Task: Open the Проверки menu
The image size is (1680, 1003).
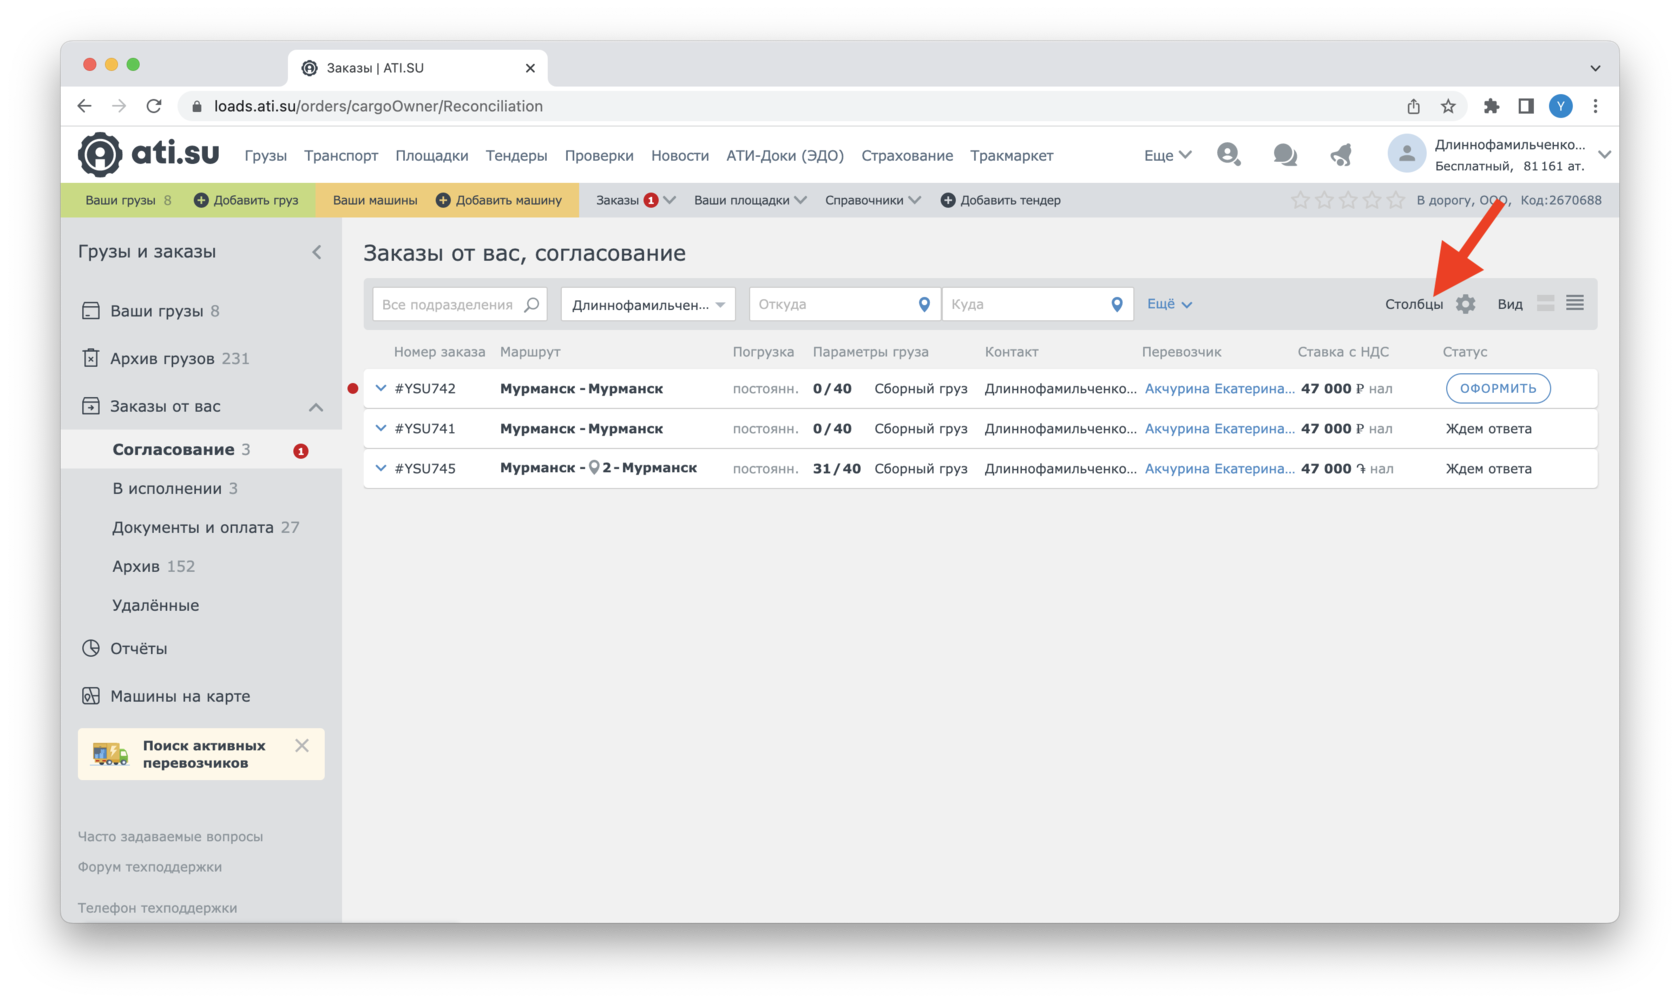Action: point(599,156)
